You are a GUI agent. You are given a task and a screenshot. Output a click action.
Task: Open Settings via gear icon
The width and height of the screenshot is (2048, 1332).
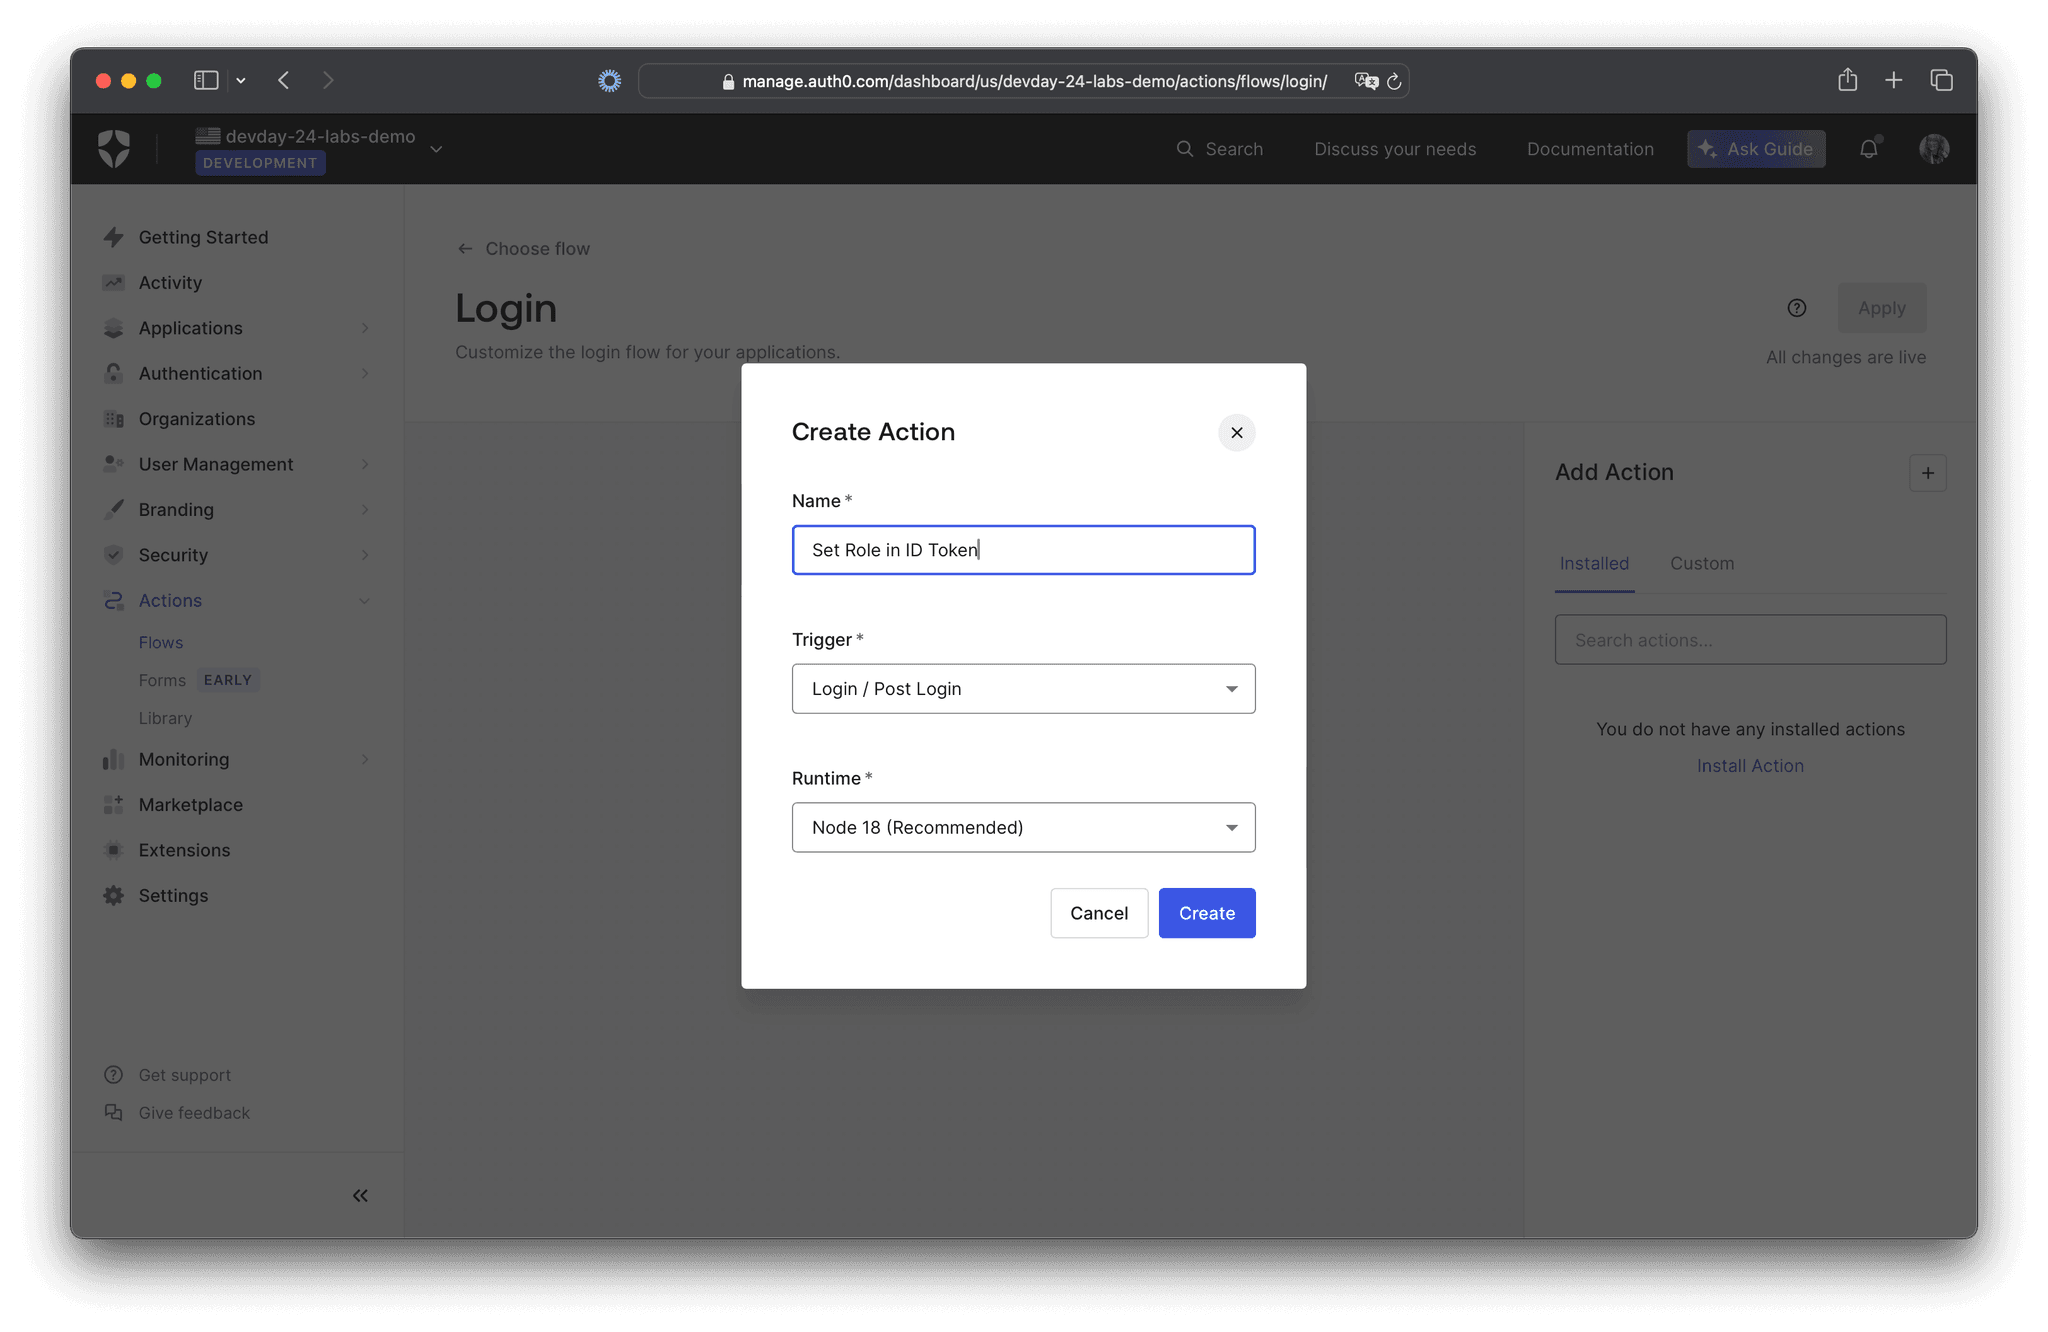(114, 895)
